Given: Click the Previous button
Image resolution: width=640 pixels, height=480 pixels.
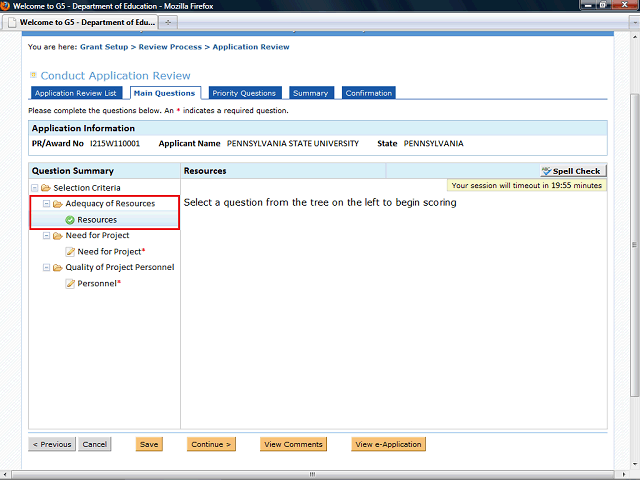Looking at the screenshot, I should pyautogui.click(x=52, y=444).
